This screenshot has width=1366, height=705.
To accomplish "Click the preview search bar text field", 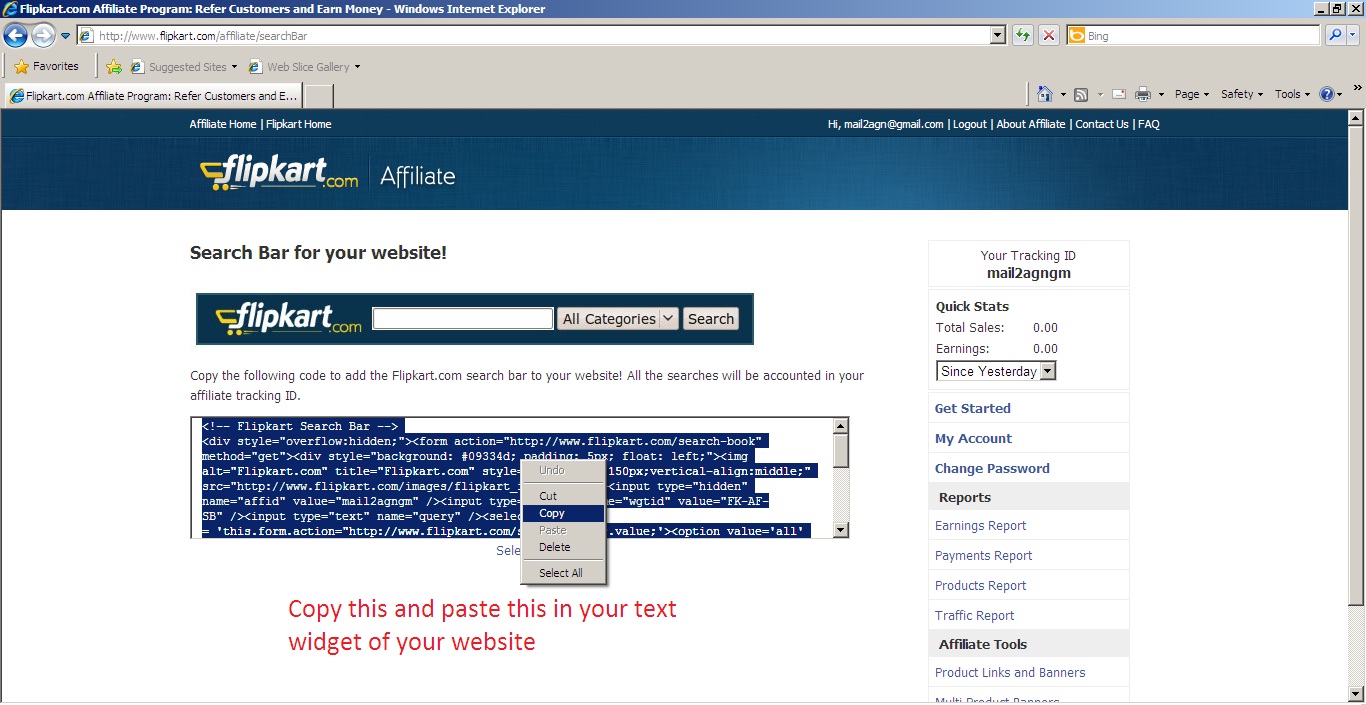I will tap(463, 319).
